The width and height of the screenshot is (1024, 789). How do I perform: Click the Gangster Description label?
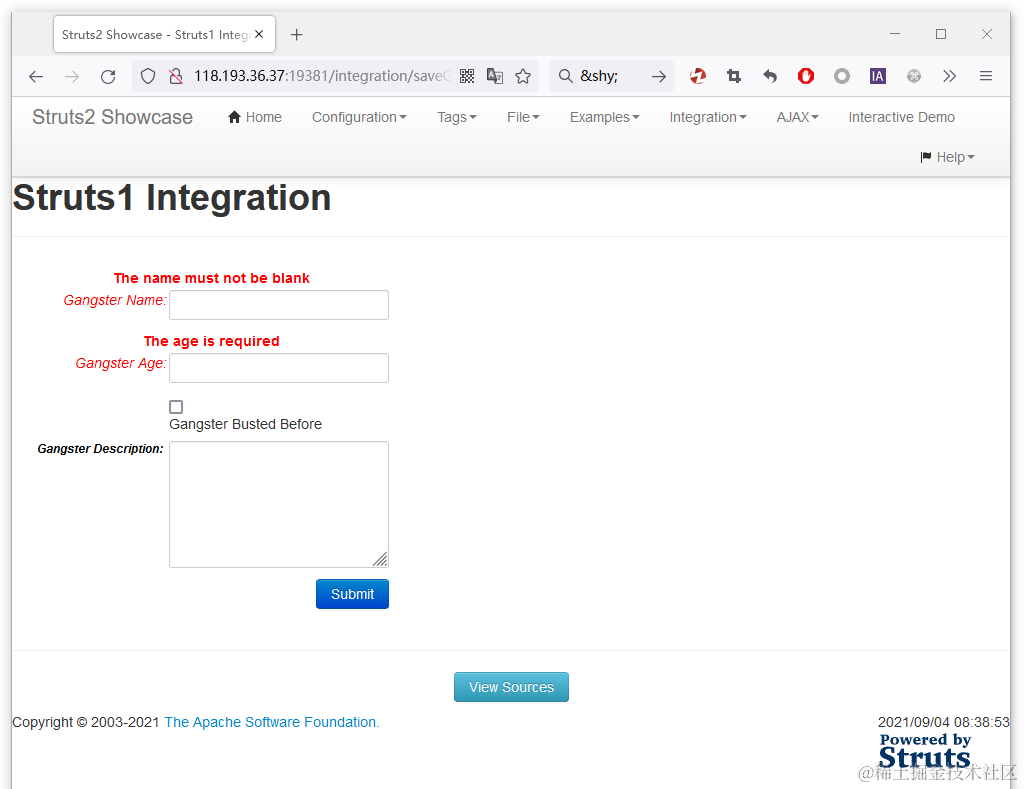101,449
